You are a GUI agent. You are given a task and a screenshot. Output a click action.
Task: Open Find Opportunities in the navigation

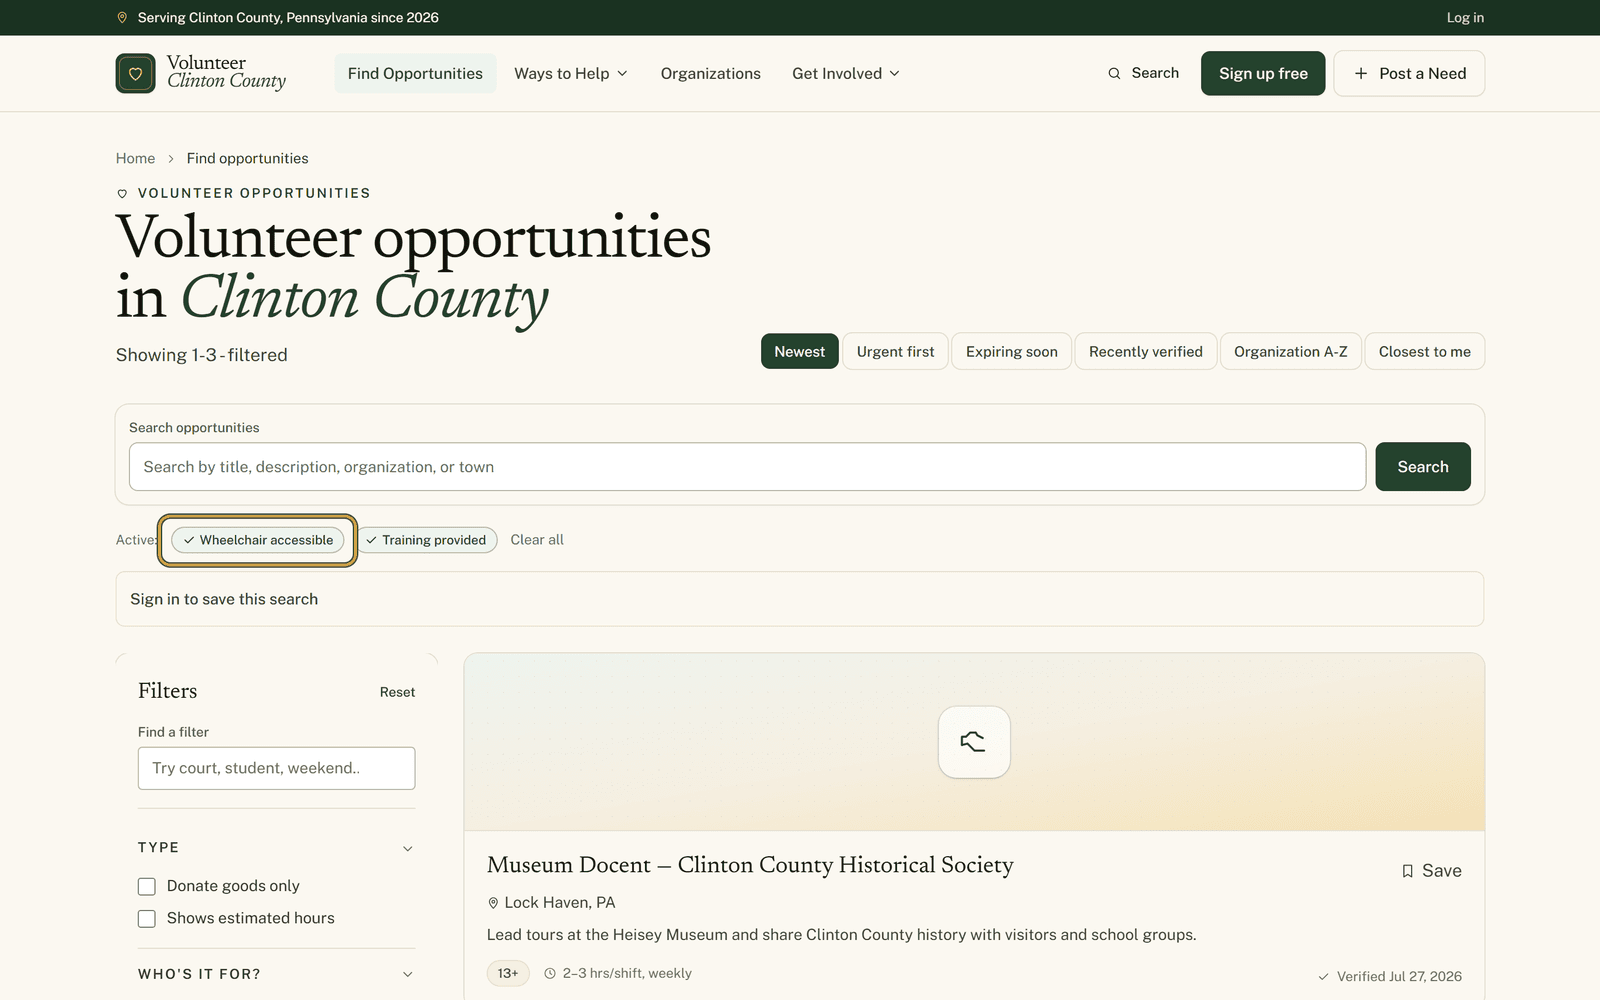[x=415, y=74]
